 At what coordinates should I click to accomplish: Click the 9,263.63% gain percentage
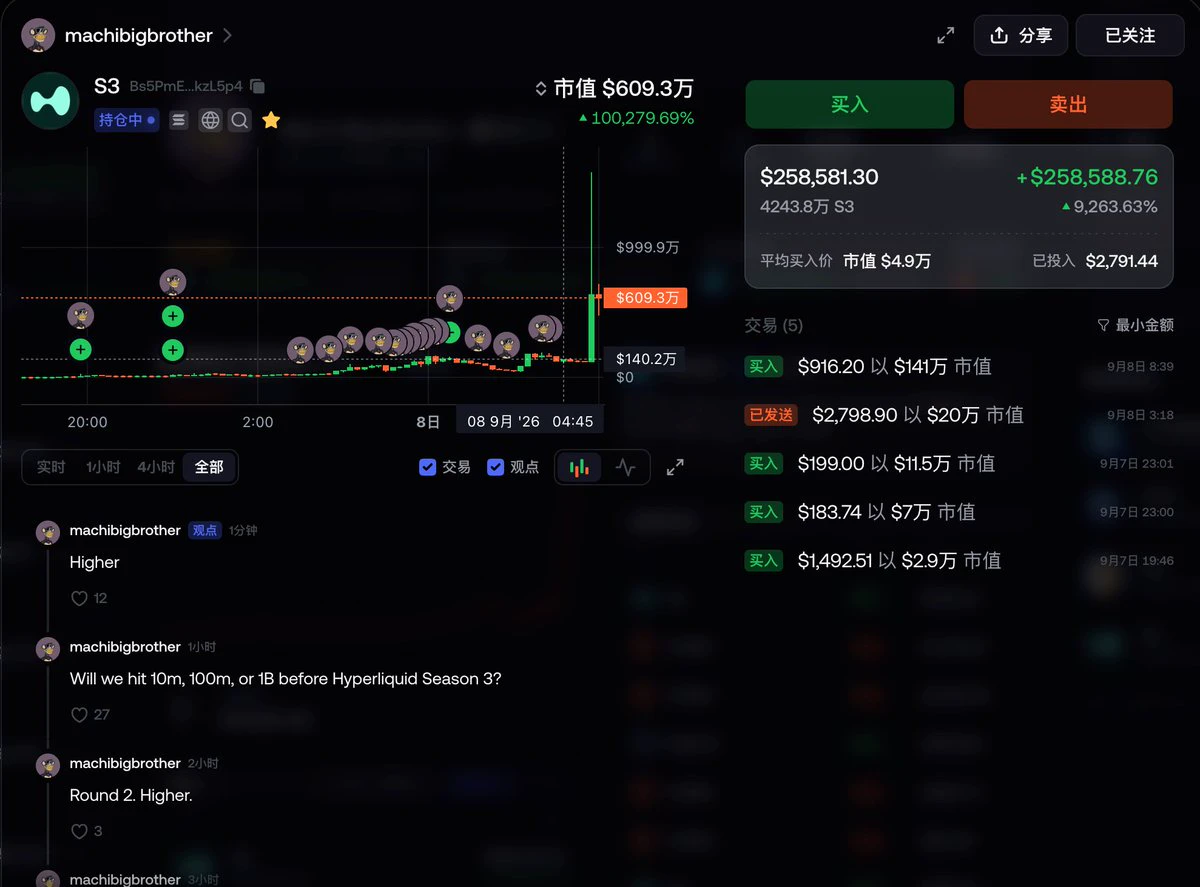point(1109,207)
